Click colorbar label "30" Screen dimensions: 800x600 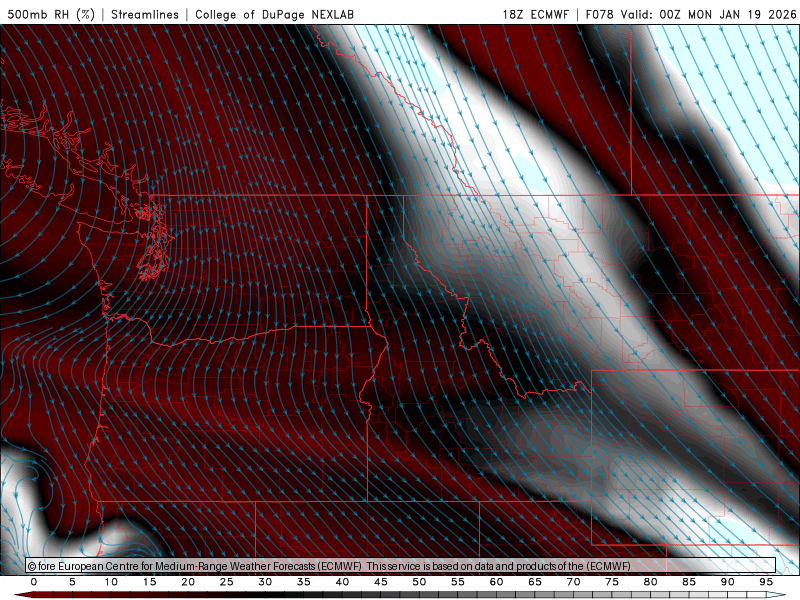click(x=265, y=582)
